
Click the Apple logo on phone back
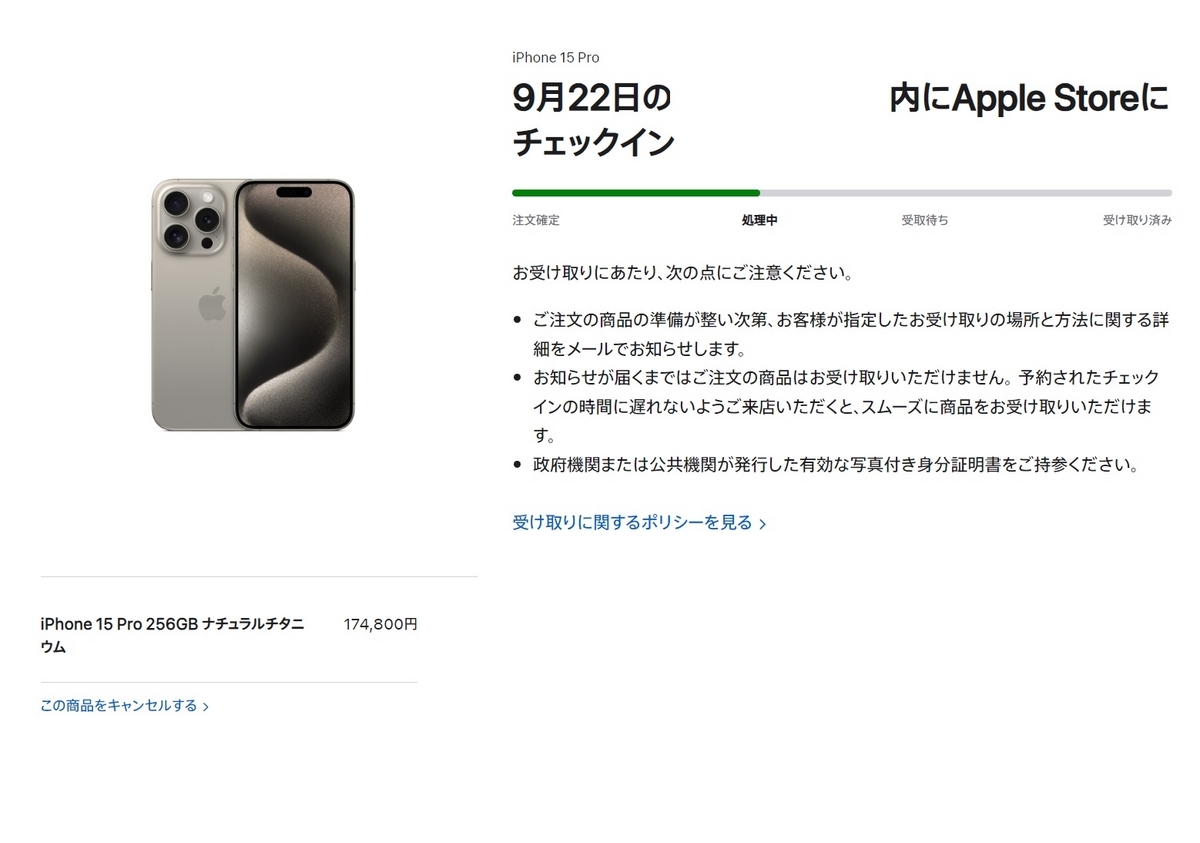coord(212,304)
